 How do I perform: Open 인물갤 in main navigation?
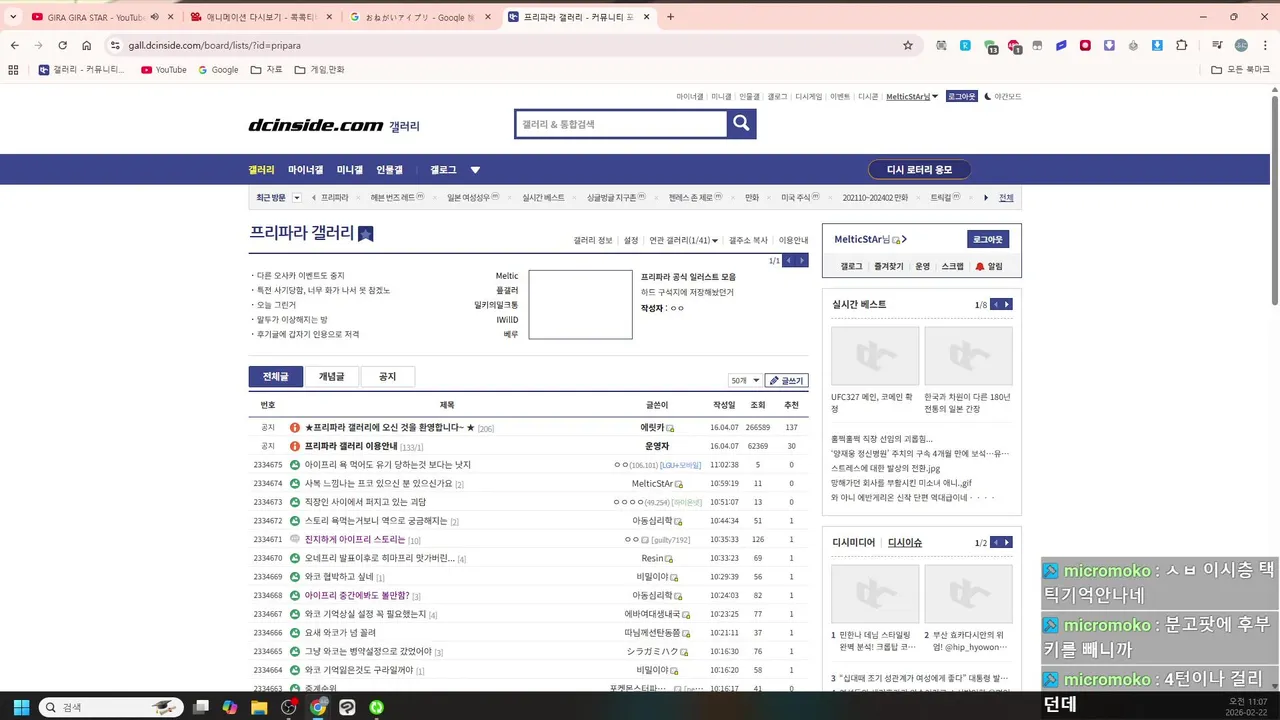[x=389, y=170]
